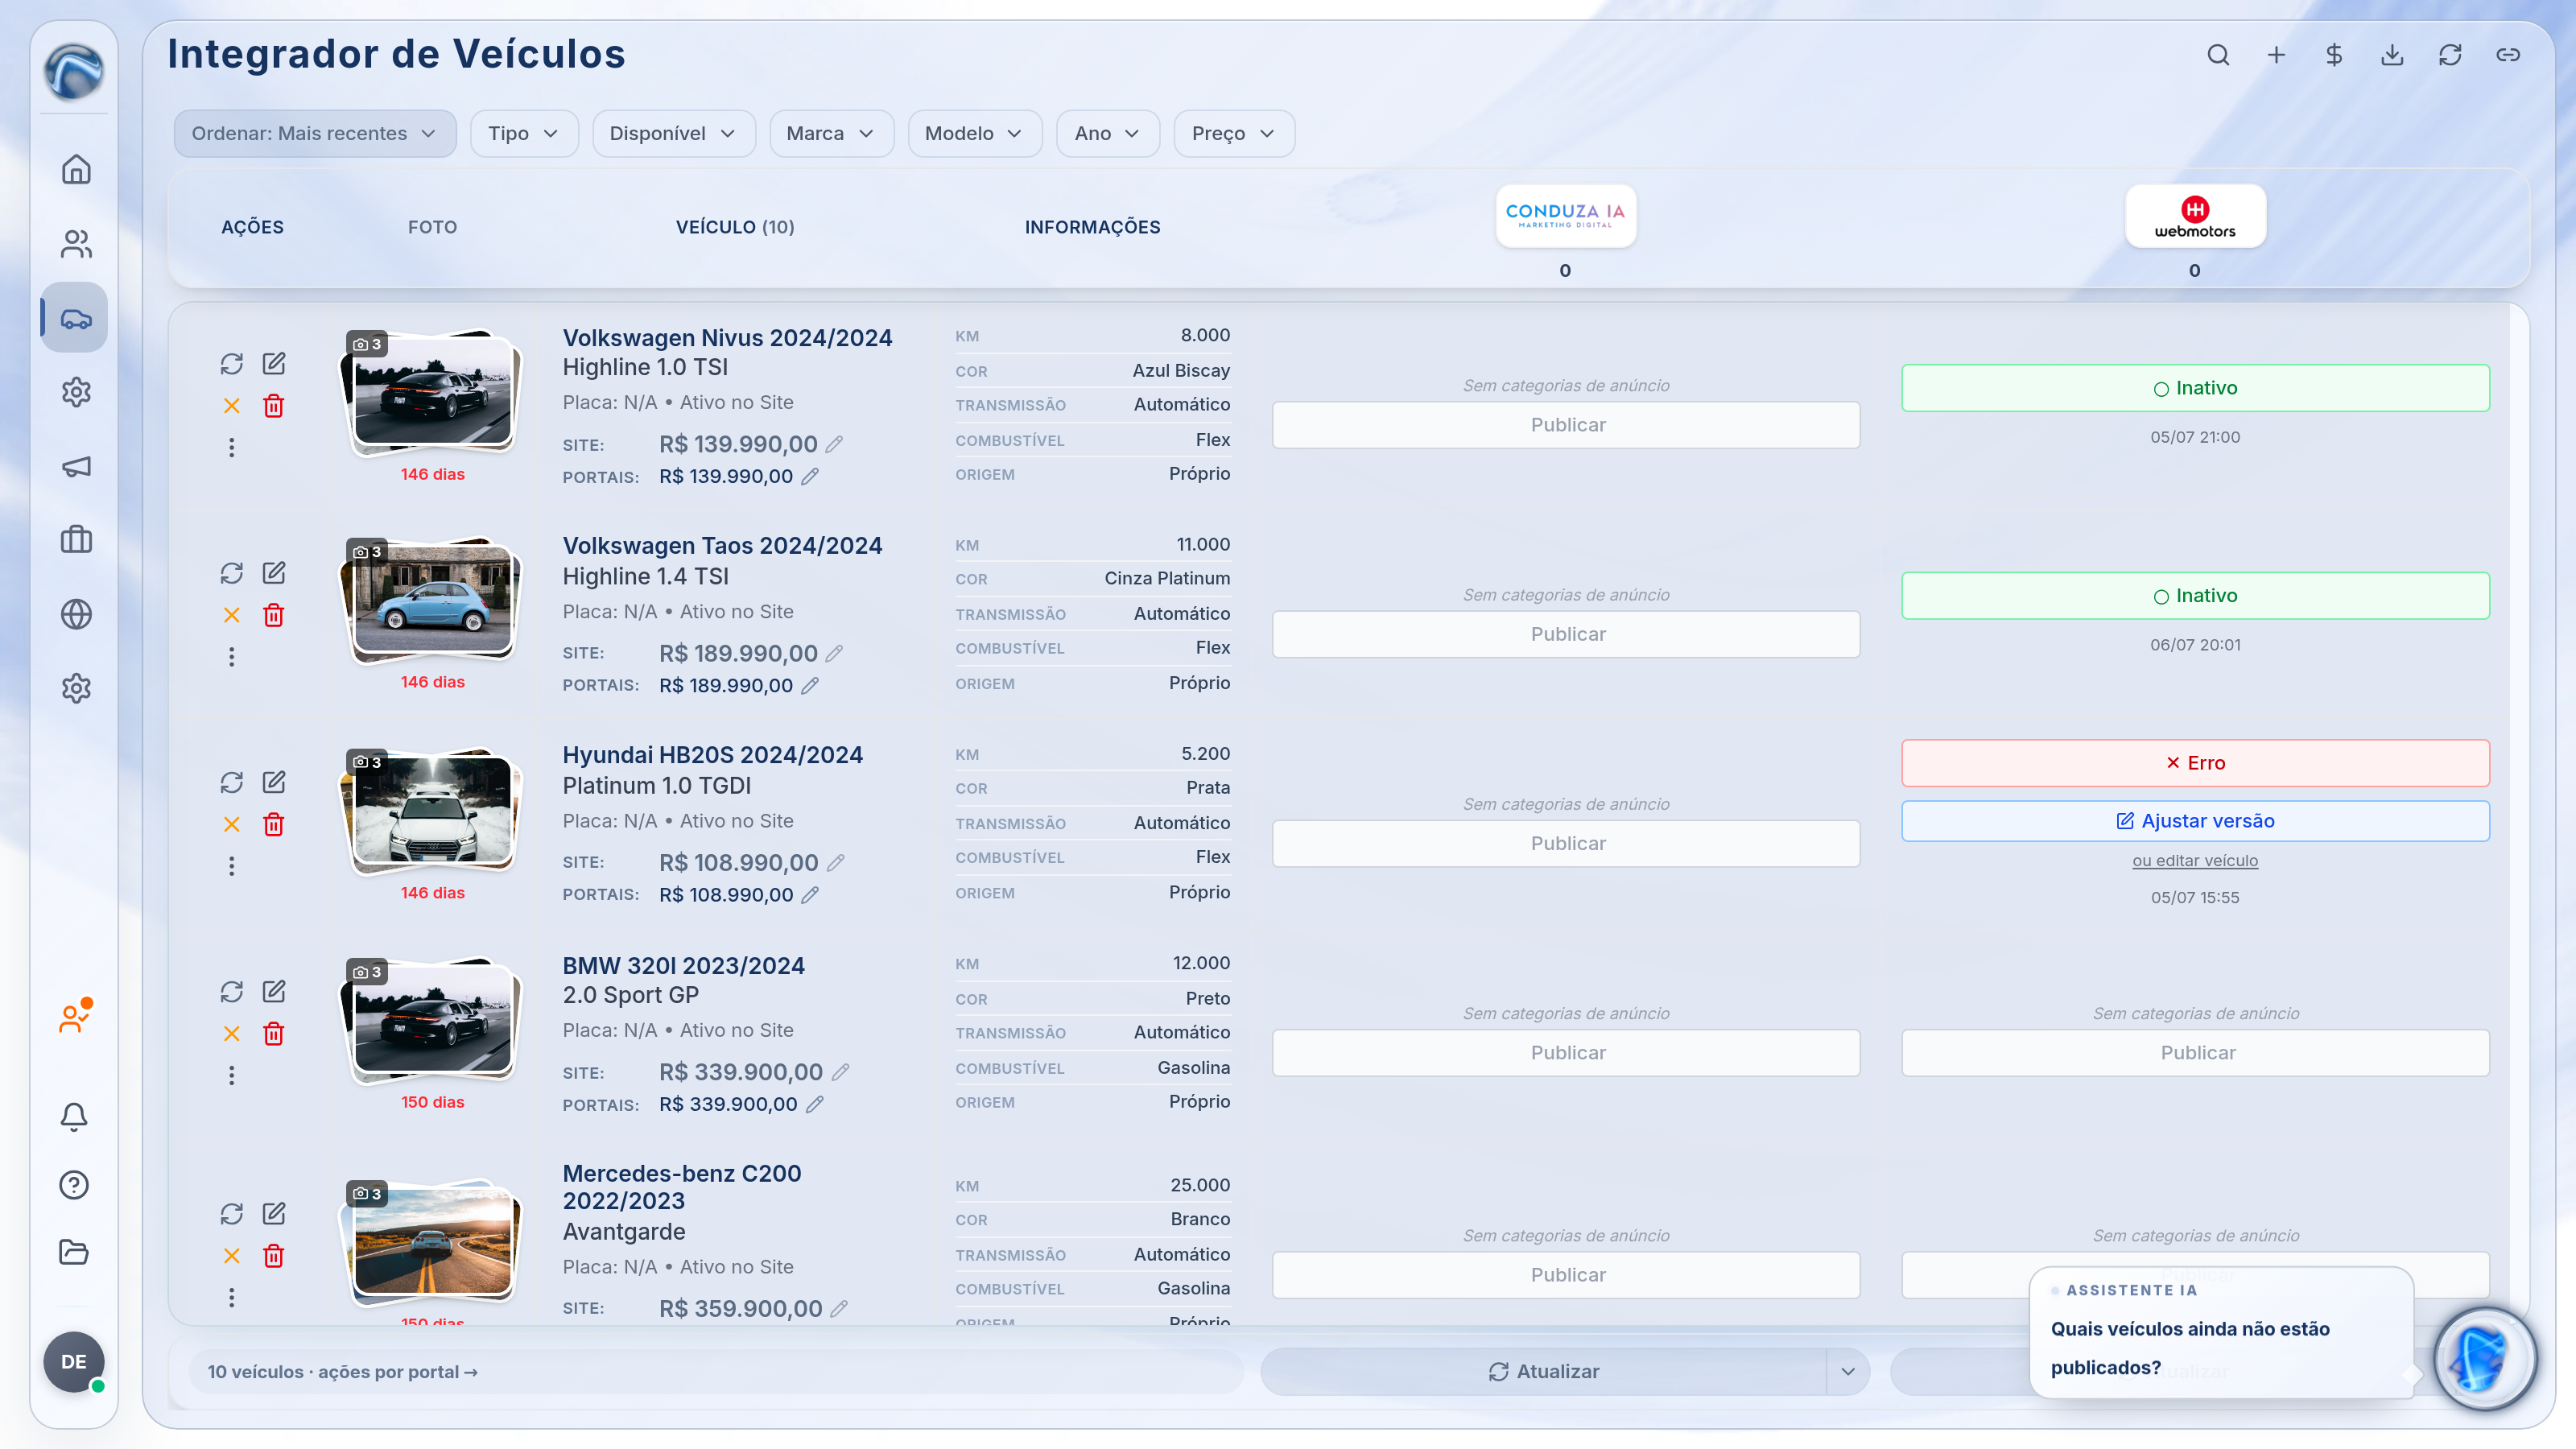Screen dimensions: 2576x1449
Task: Open the users section in the sidebar
Action: [x=76, y=243]
